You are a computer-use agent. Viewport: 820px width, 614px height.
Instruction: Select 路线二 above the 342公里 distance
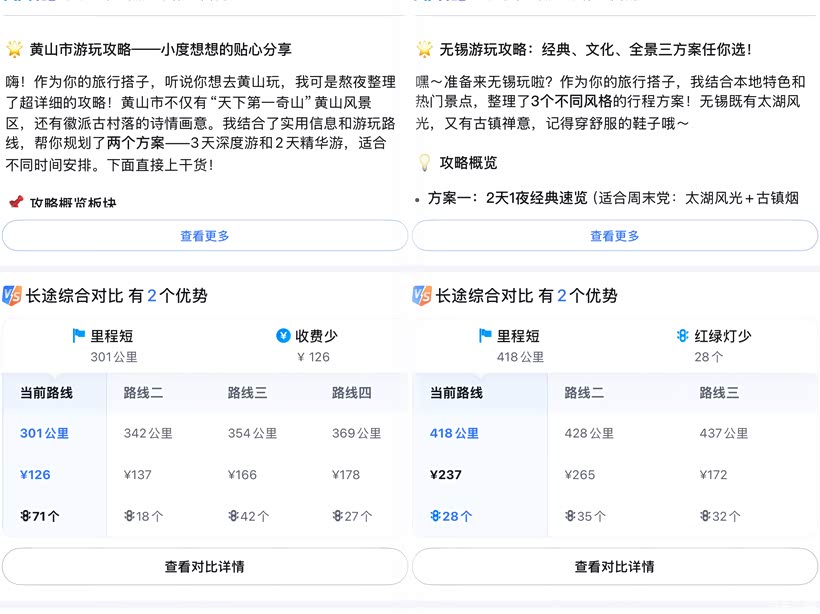tap(143, 393)
